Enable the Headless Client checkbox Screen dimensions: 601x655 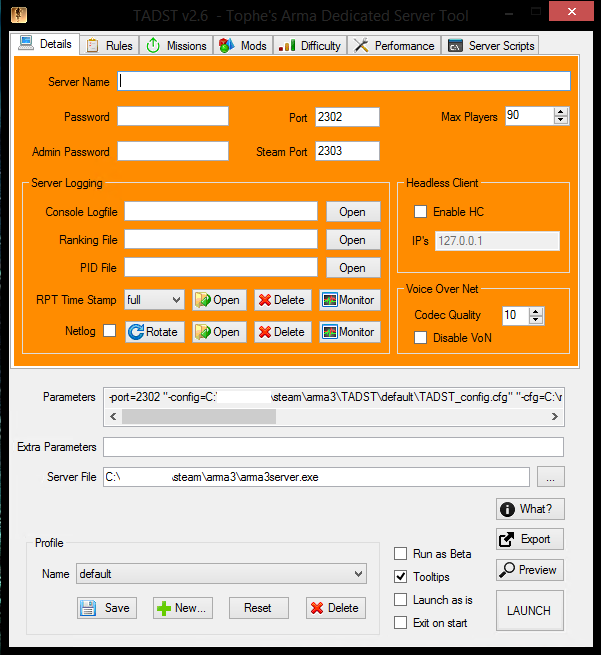(420, 212)
